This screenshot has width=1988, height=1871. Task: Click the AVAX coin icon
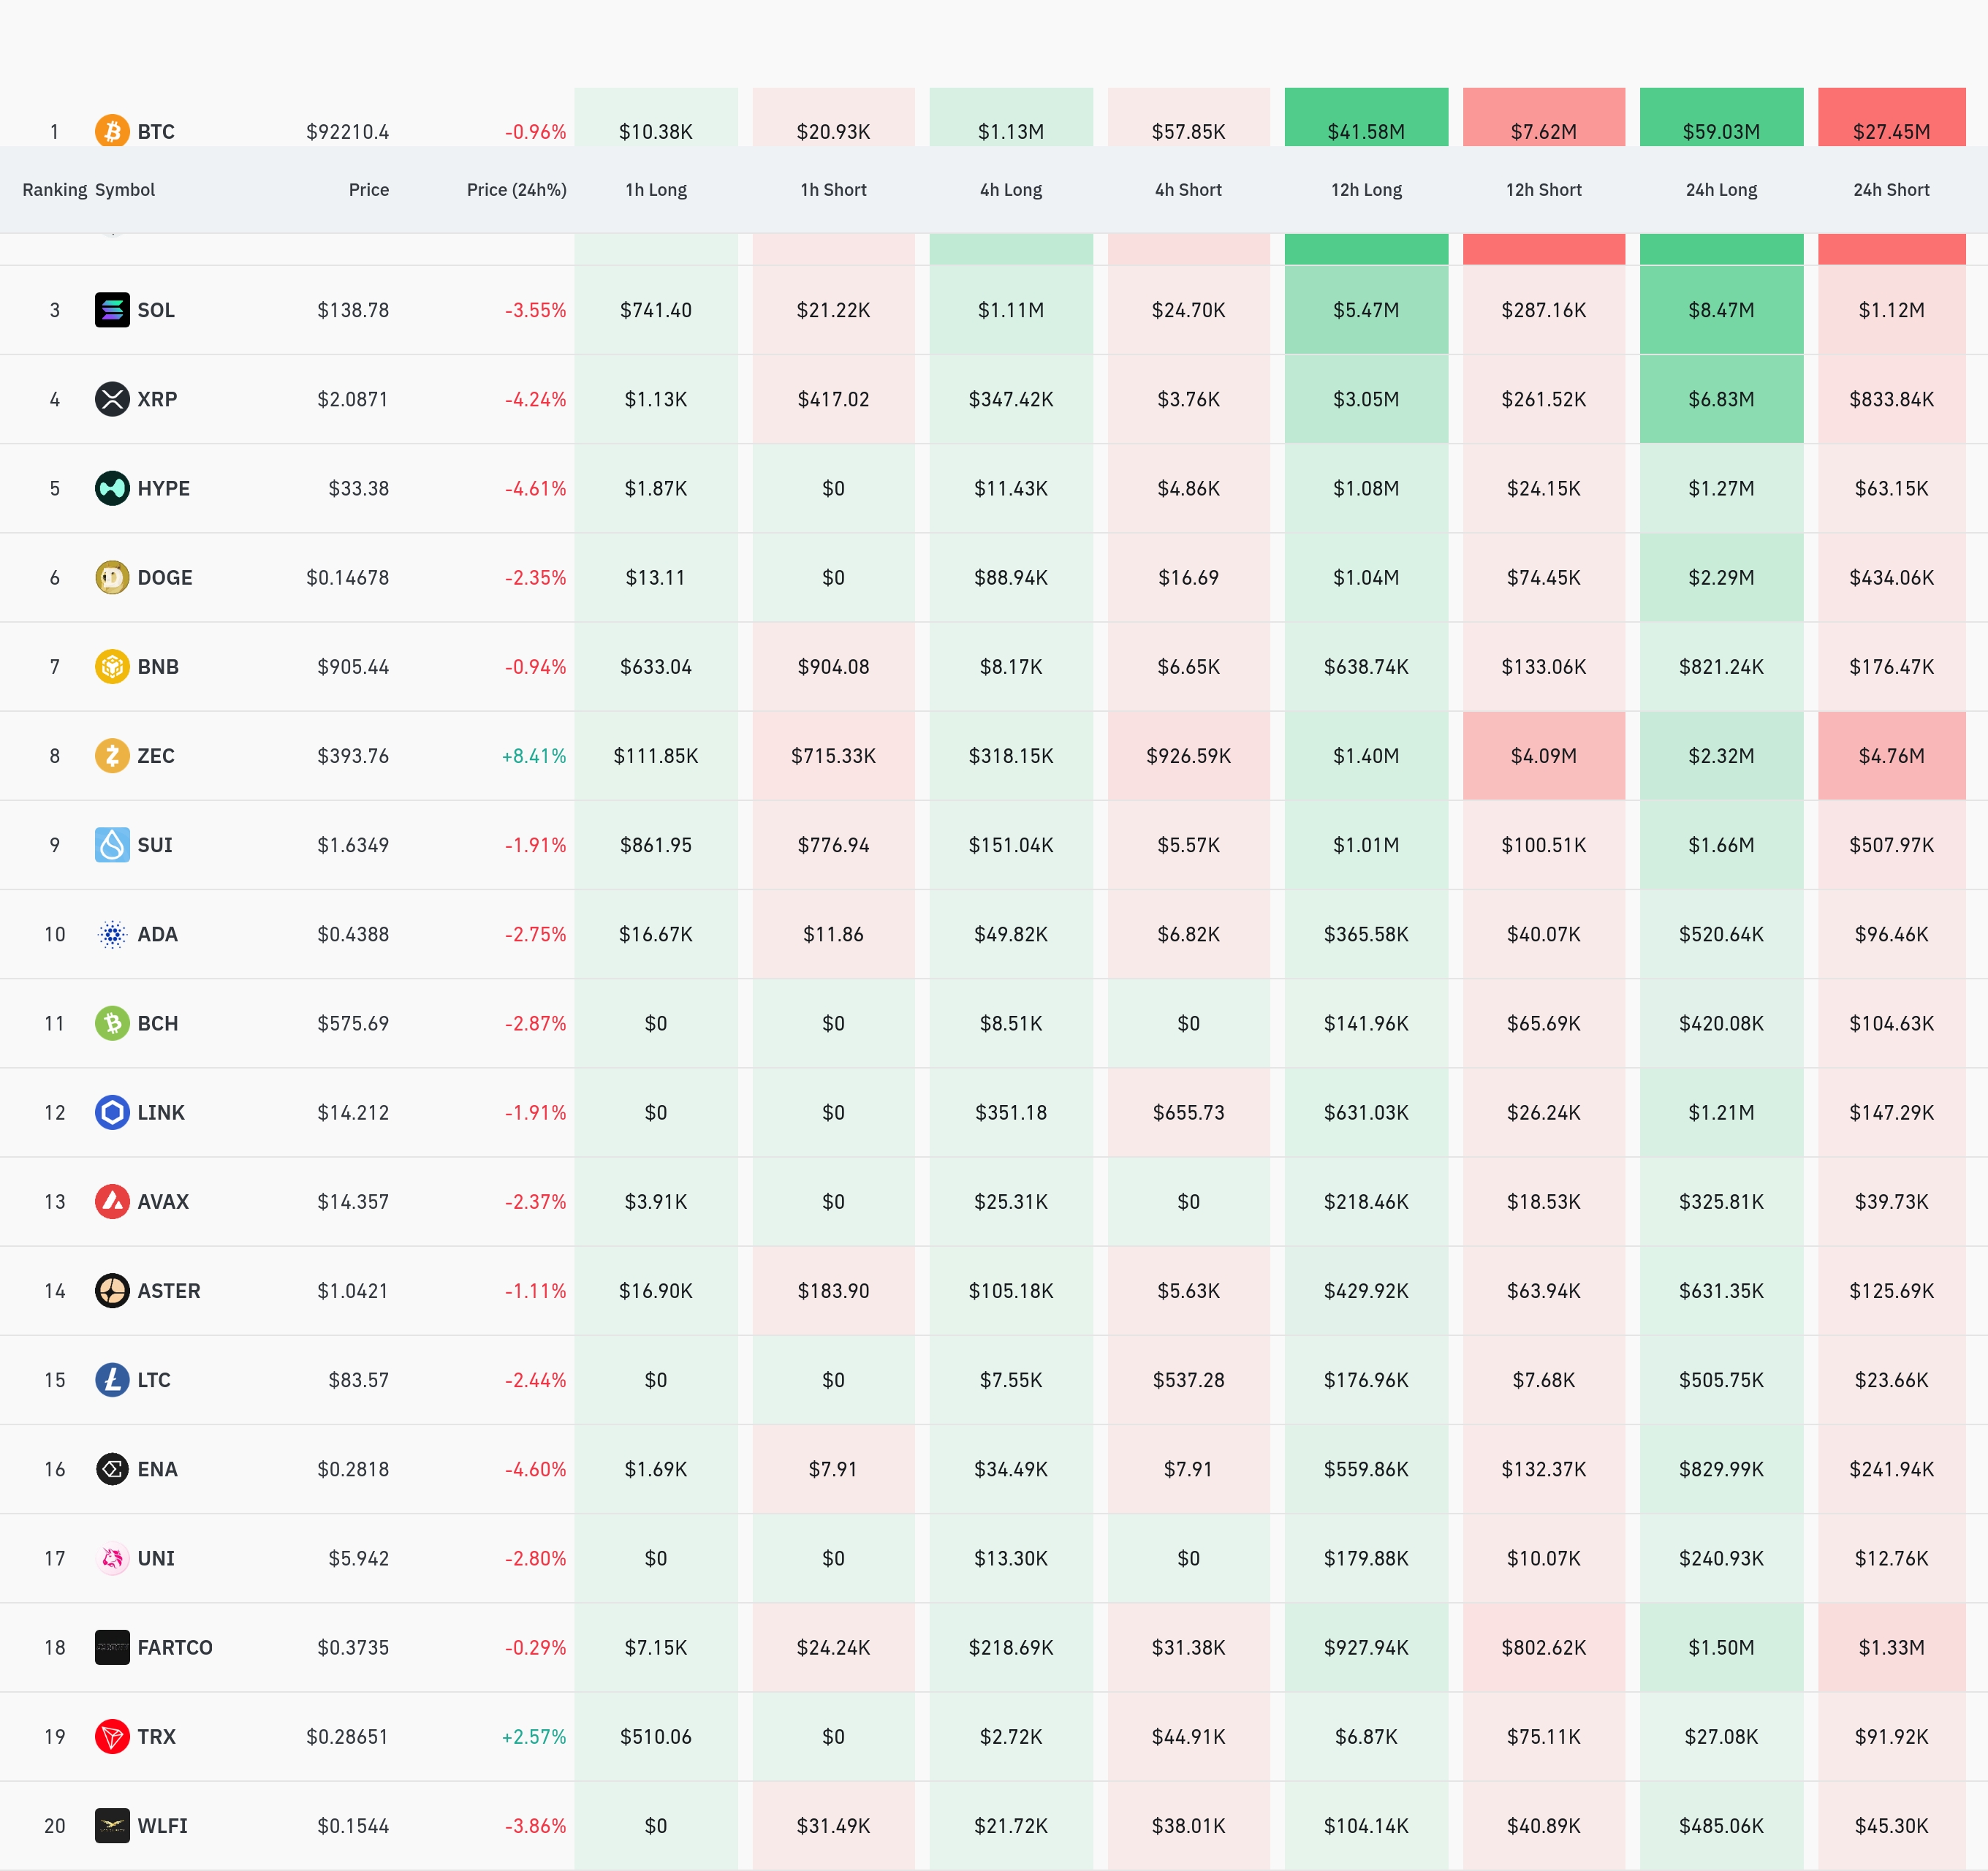(112, 1201)
